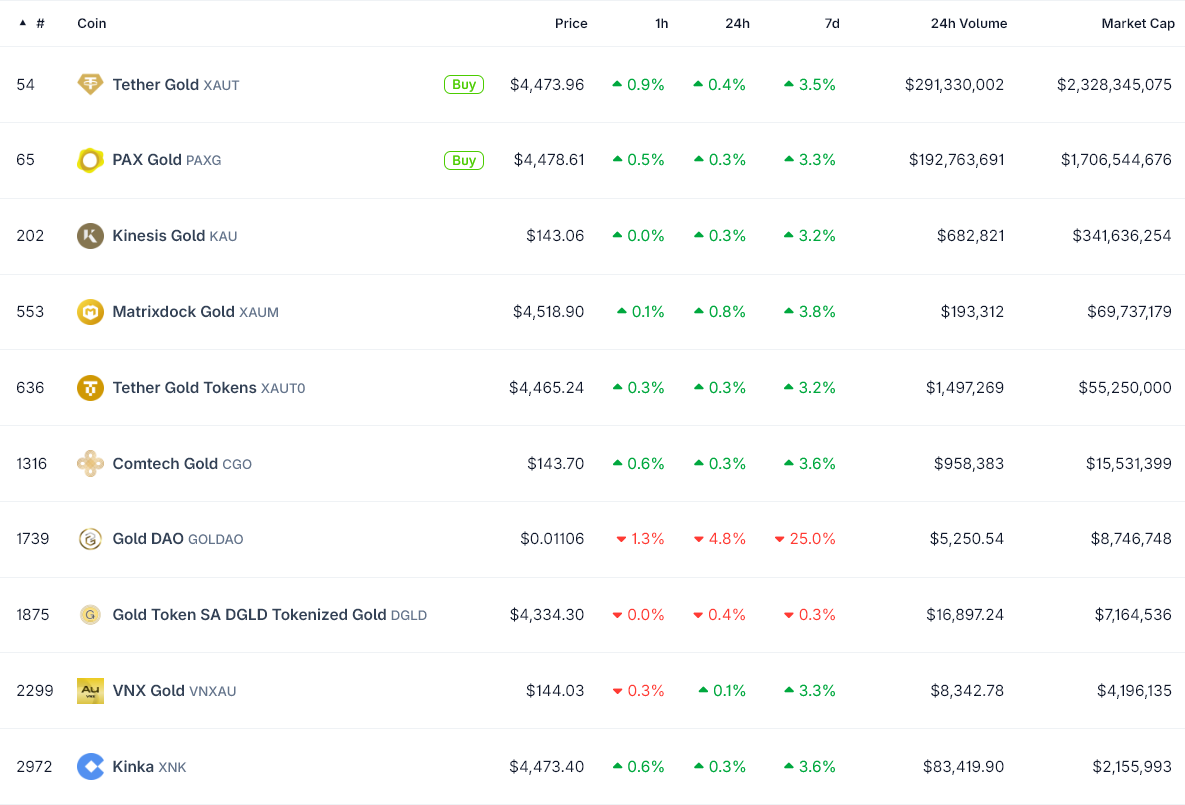Select the Tether Gold Tokens logo

point(90,387)
